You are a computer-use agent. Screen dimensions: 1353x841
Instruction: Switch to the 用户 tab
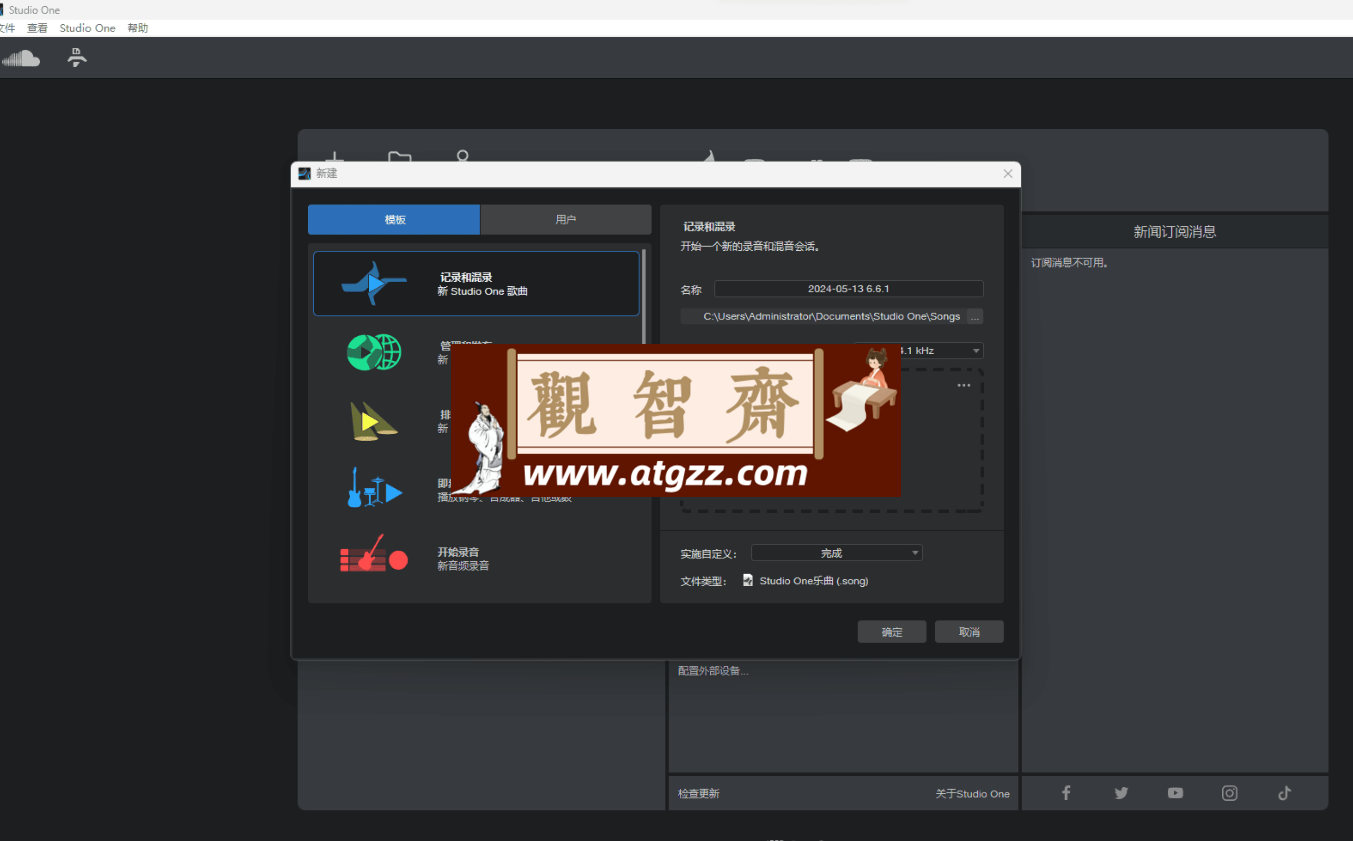[x=566, y=220]
